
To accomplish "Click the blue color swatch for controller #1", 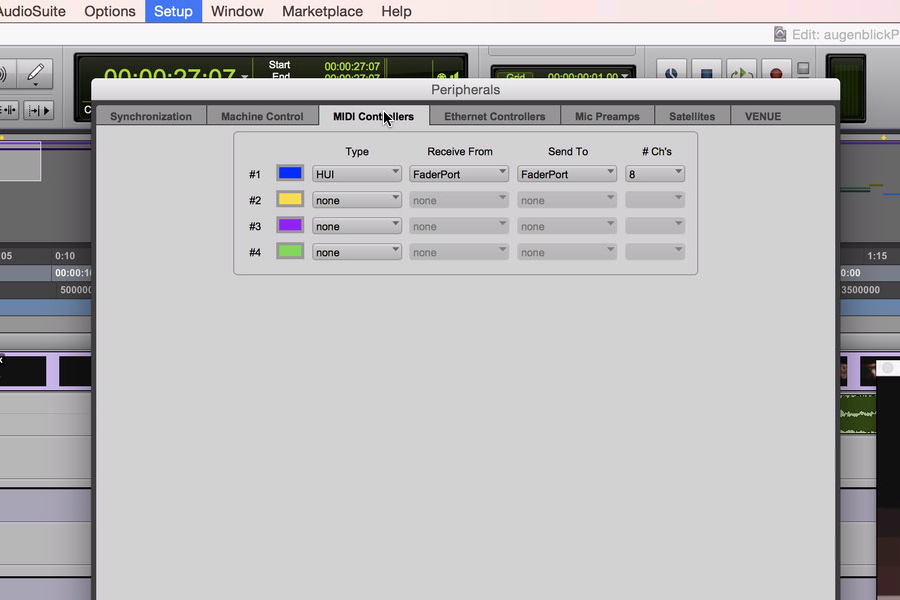I will click(x=290, y=174).
